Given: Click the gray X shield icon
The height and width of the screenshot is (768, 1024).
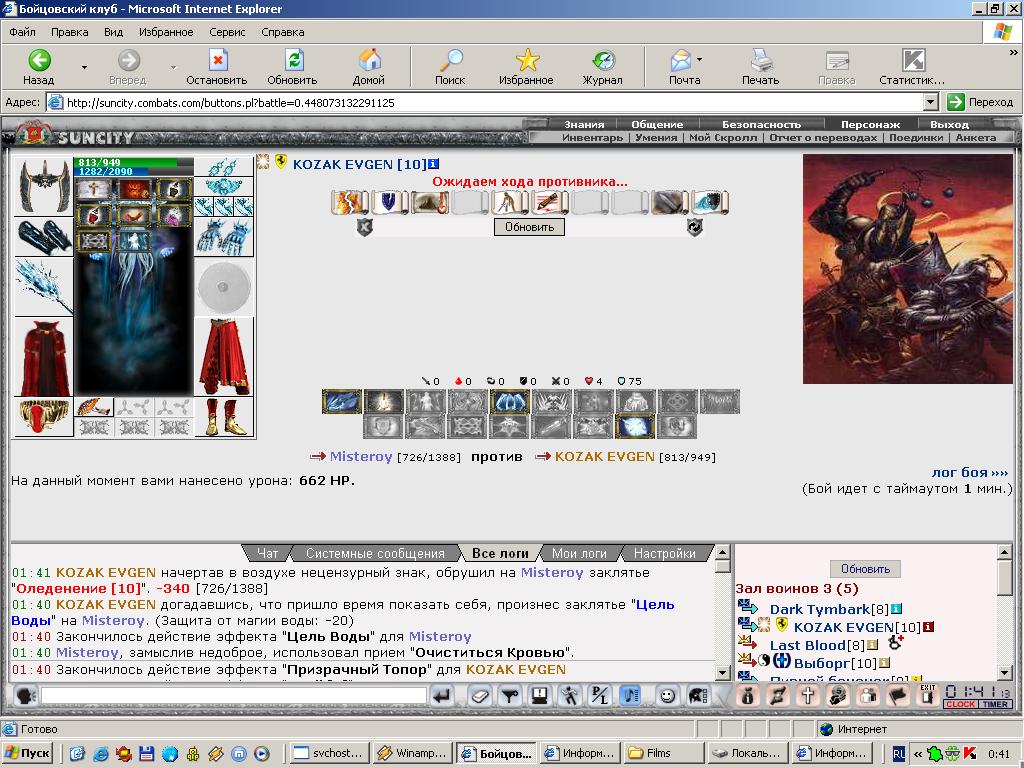Looking at the screenshot, I should (x=364, y=227).
